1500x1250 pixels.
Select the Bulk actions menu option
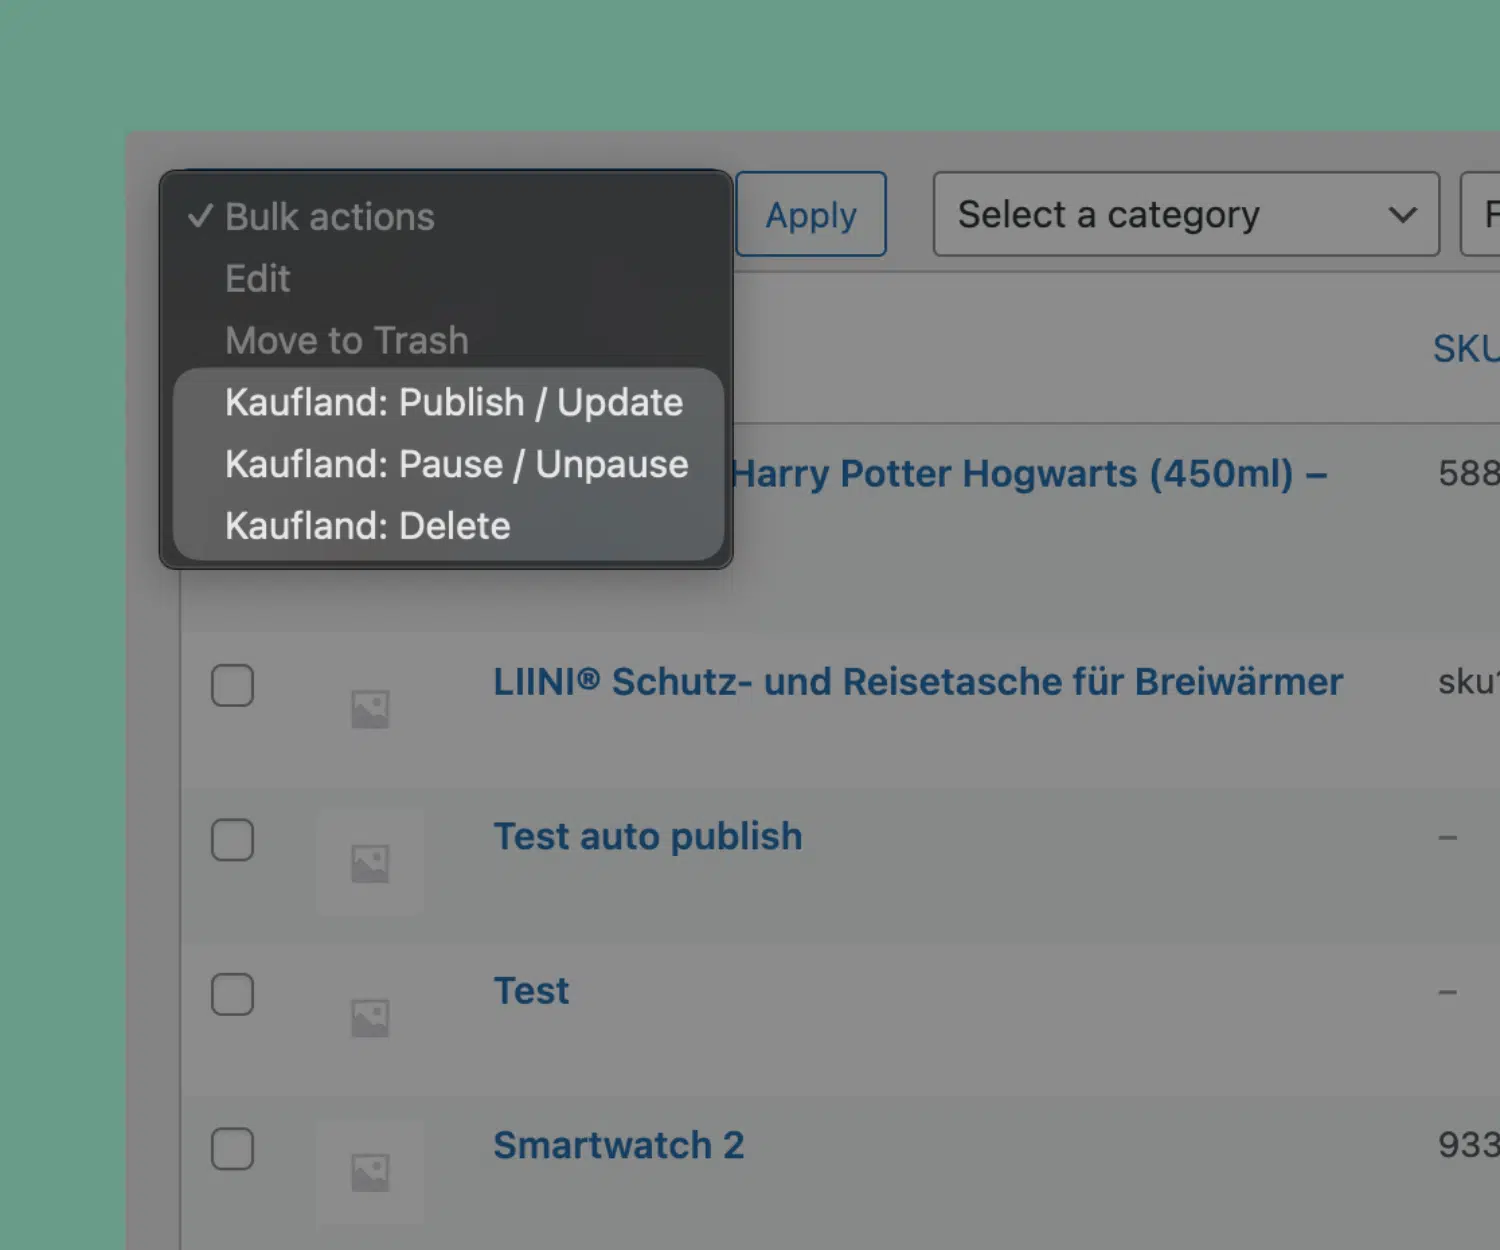446,217
